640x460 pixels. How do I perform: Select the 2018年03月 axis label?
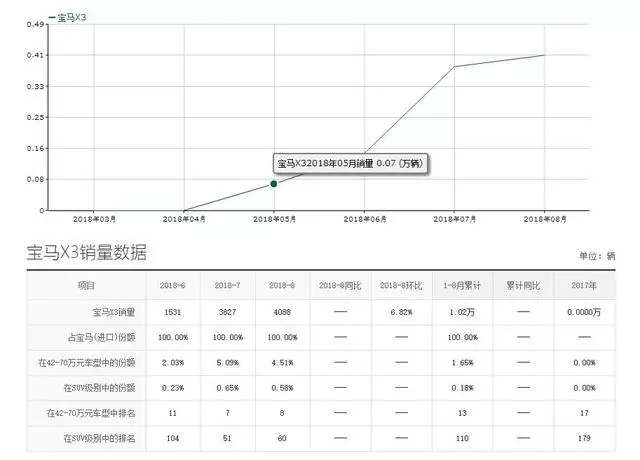point(94,219)
